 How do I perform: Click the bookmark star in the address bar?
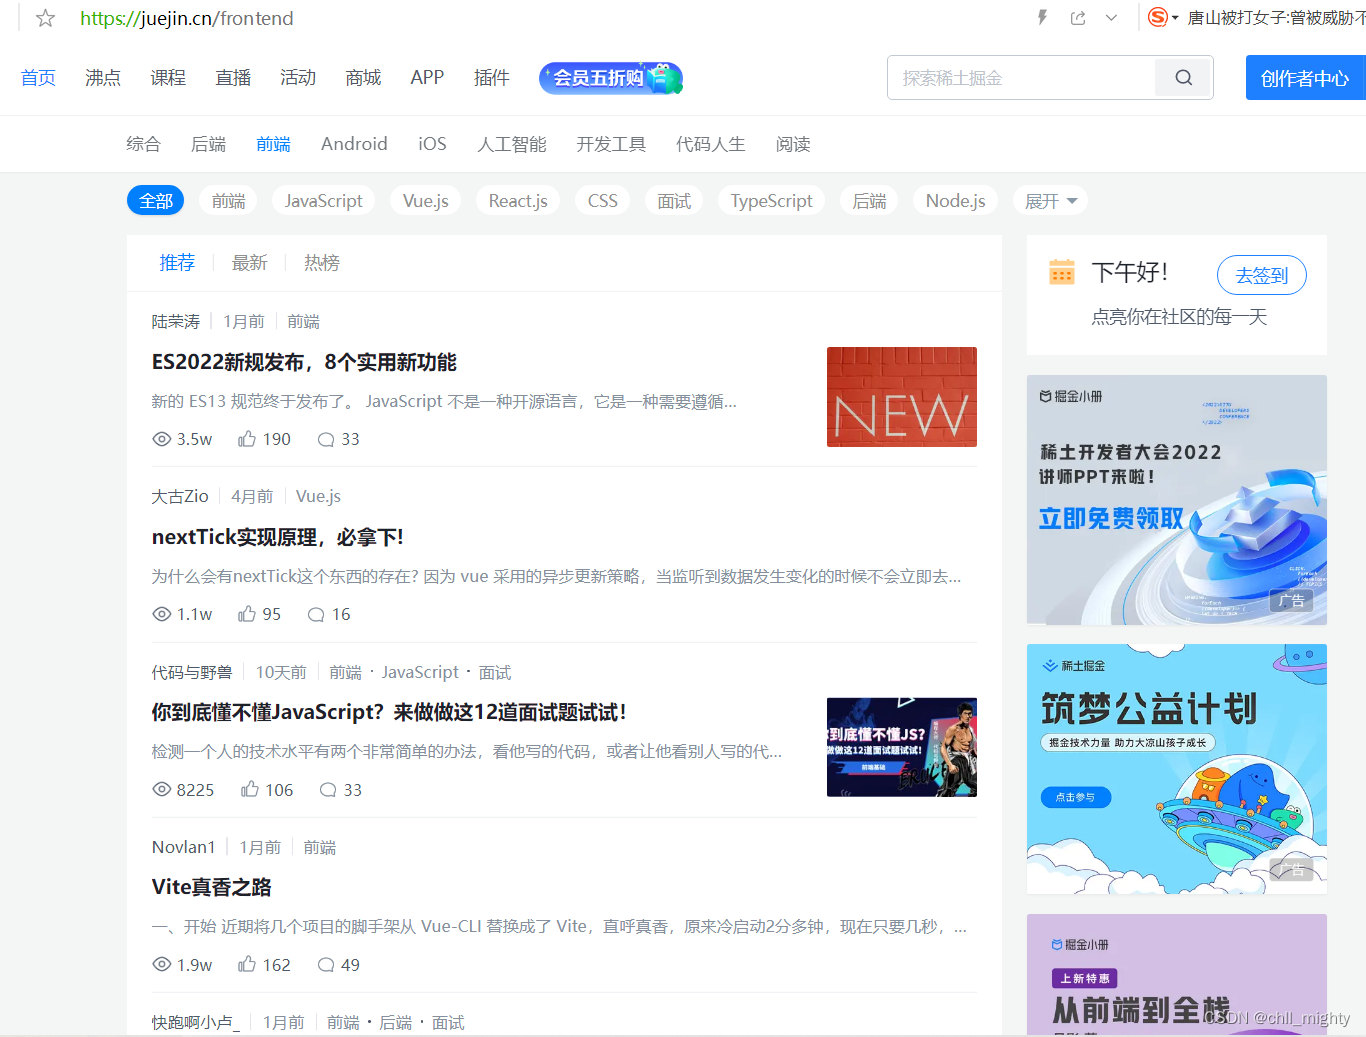[44, 17]
